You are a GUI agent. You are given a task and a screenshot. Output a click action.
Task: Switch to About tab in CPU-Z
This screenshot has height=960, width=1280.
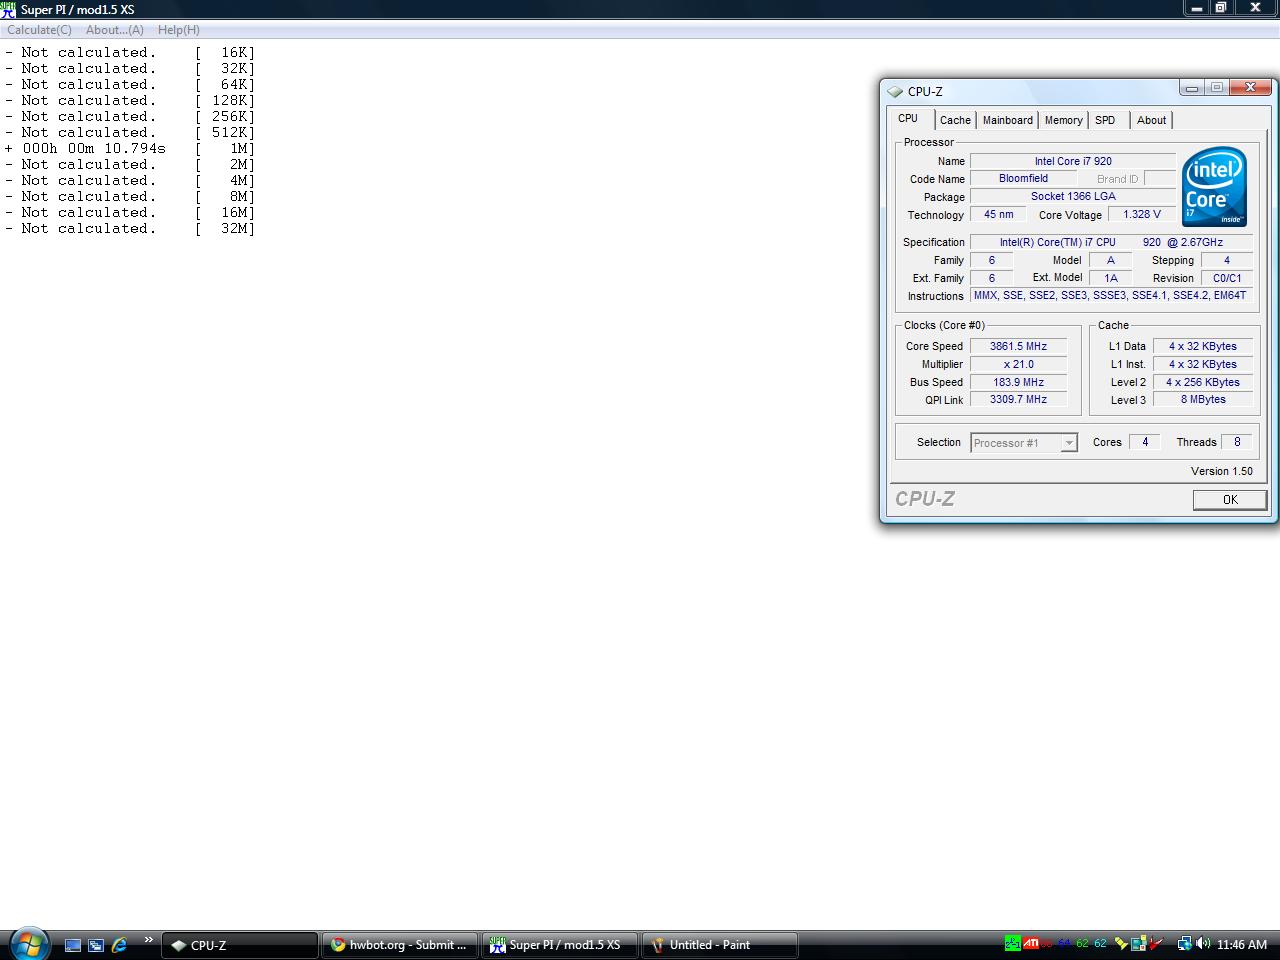point(1152,120)
